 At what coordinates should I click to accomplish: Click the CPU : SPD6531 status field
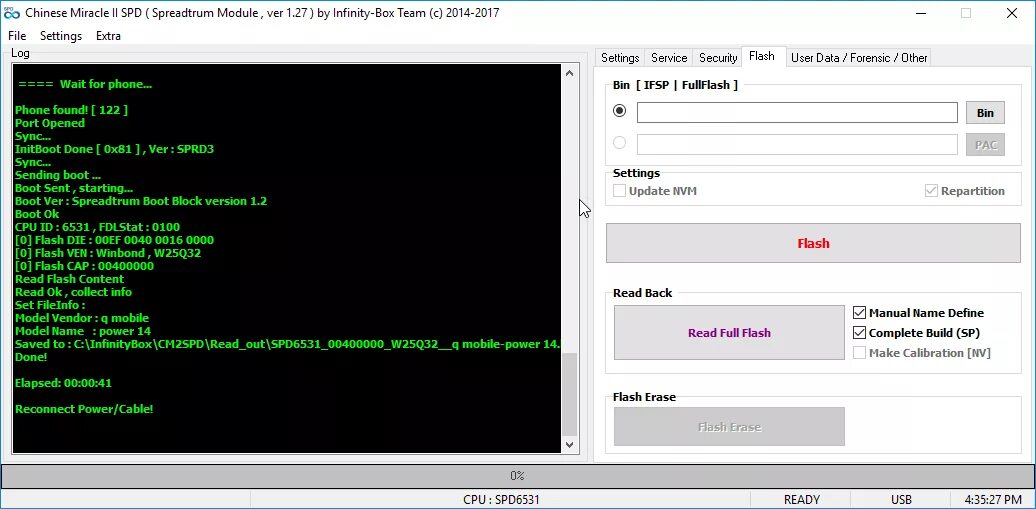501,500
